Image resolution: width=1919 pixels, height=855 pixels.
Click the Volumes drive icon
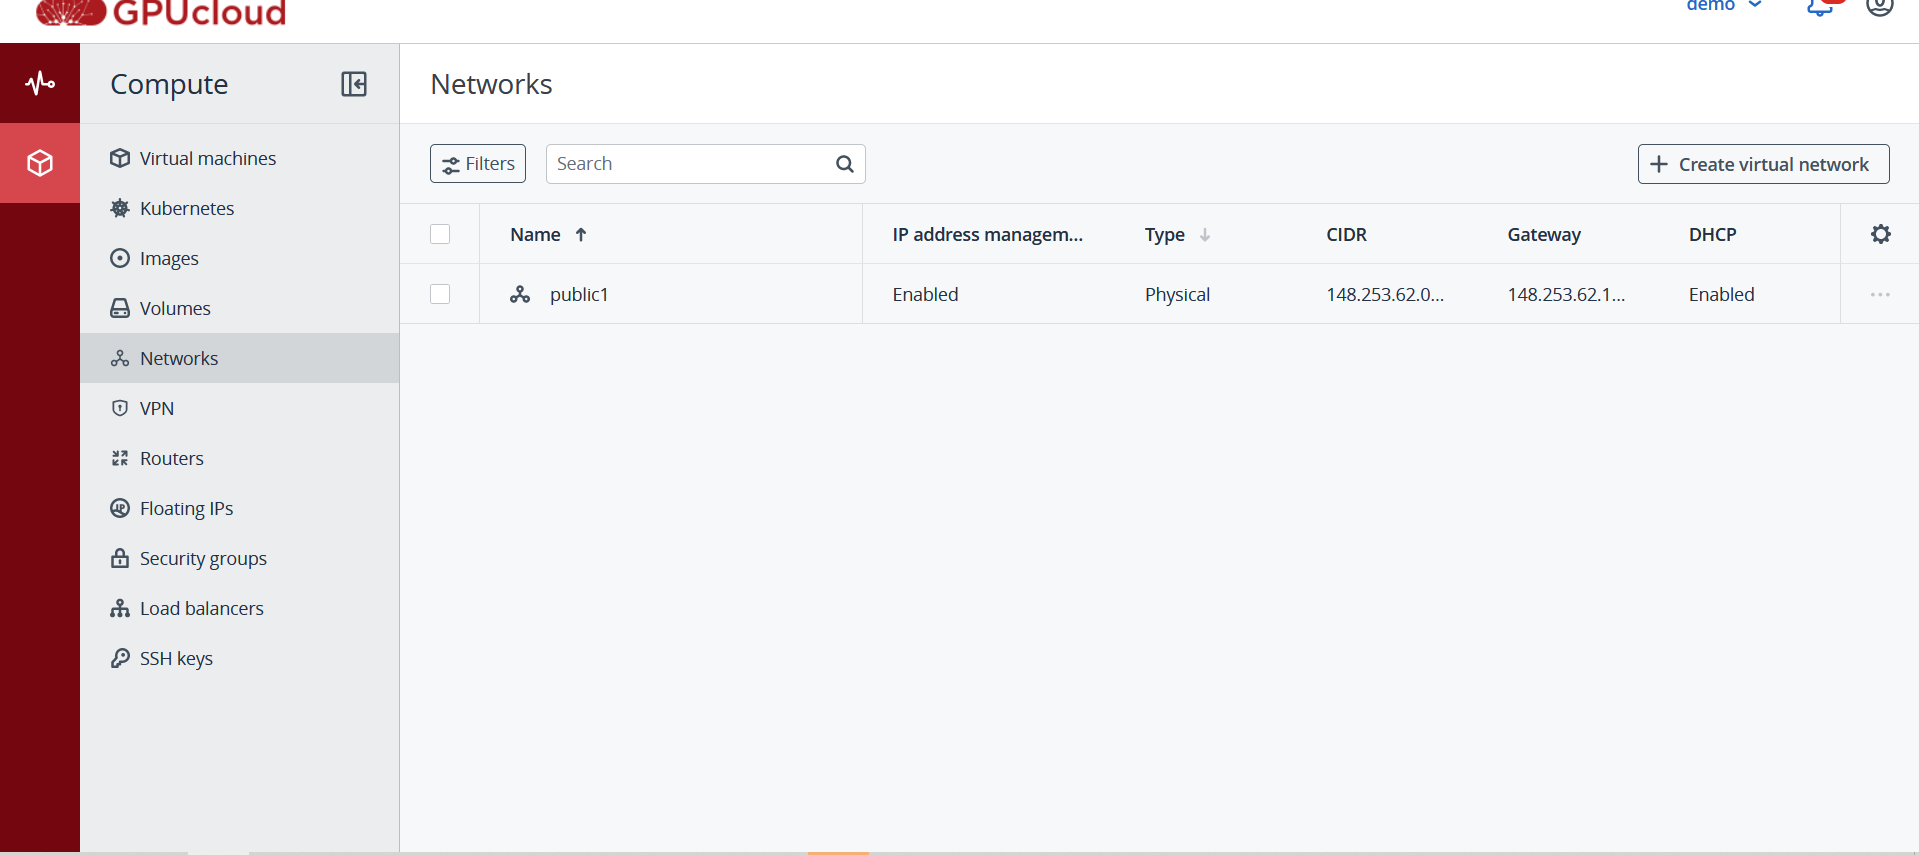click(120, 308)
